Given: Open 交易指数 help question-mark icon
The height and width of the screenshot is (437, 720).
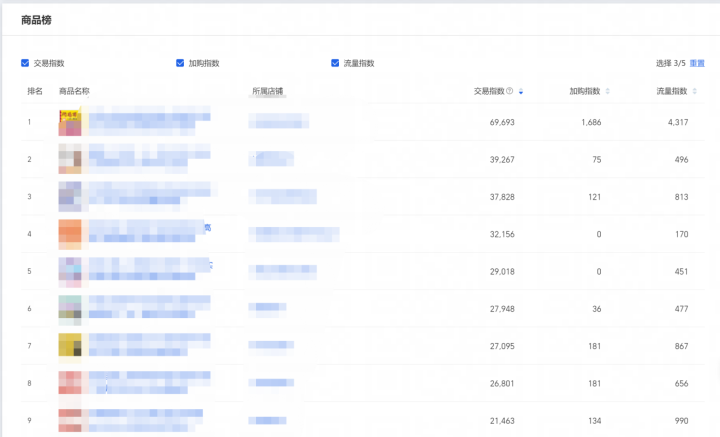Looking at the screenshot, I should click(509, 91).
